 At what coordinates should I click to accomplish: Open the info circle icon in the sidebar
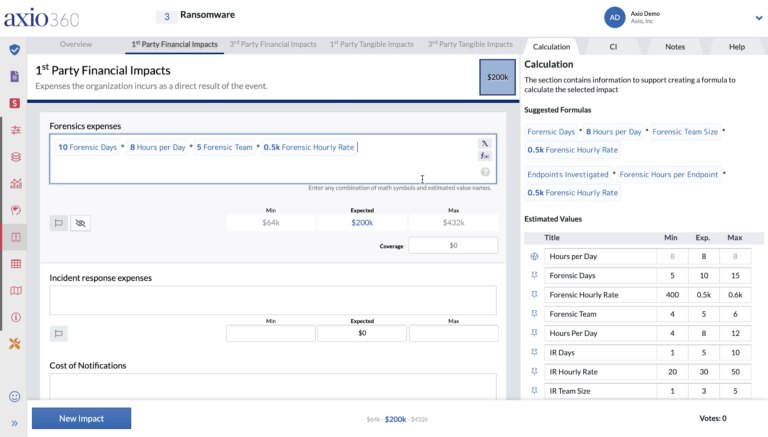[16, 317]
